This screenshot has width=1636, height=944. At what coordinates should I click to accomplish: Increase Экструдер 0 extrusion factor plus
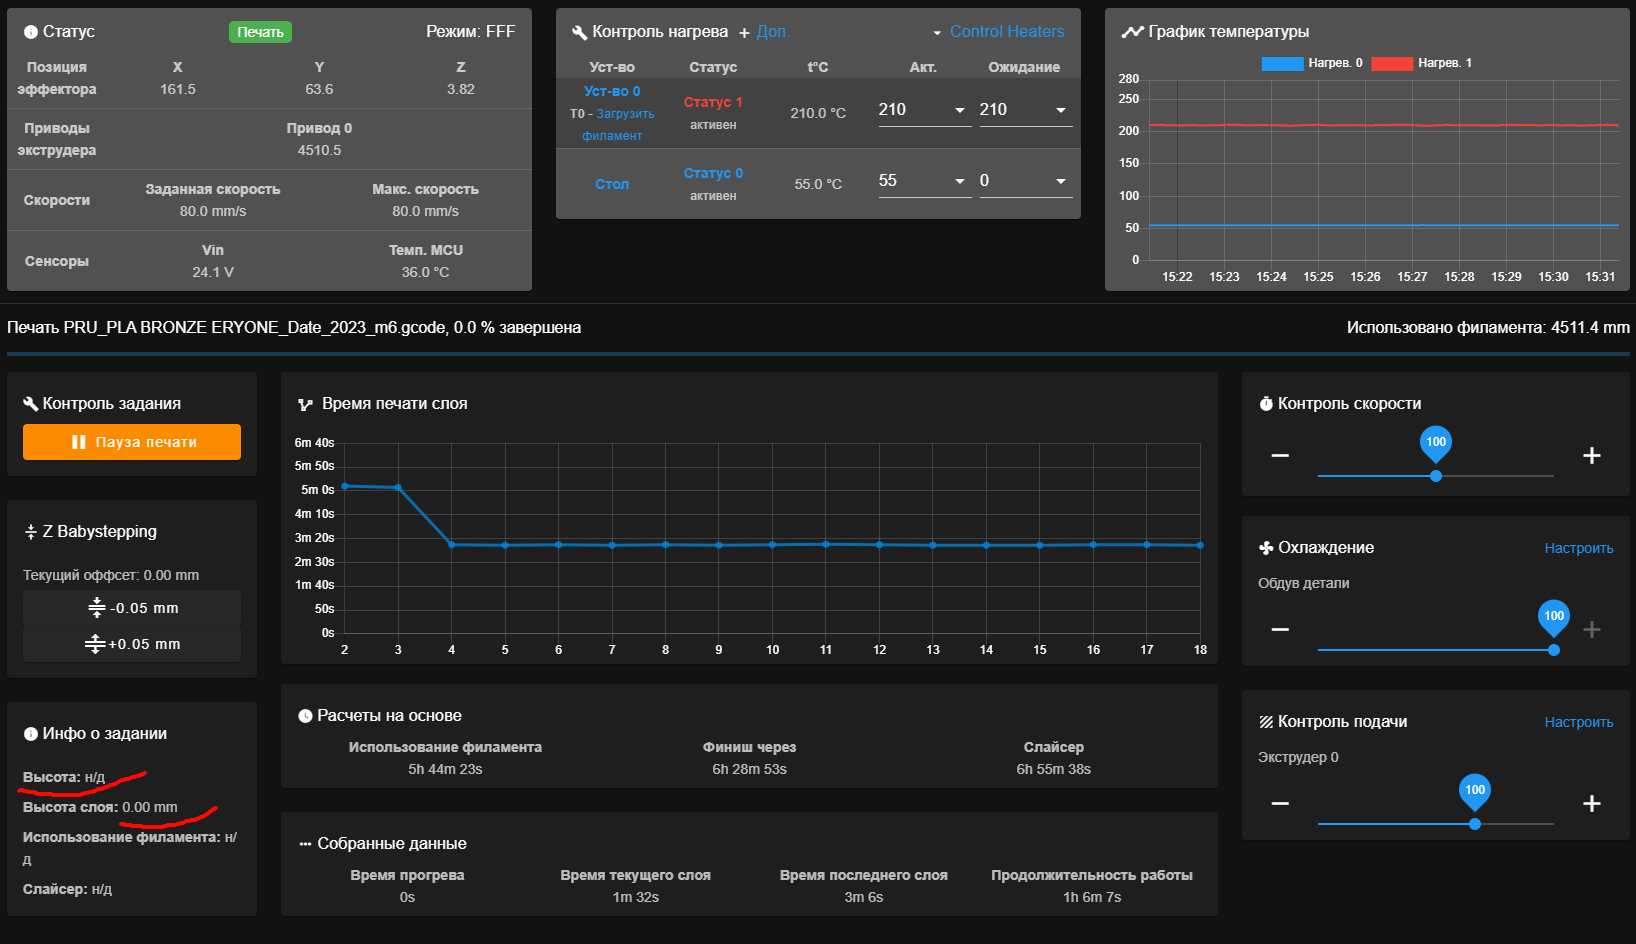tap(1592, 804)
